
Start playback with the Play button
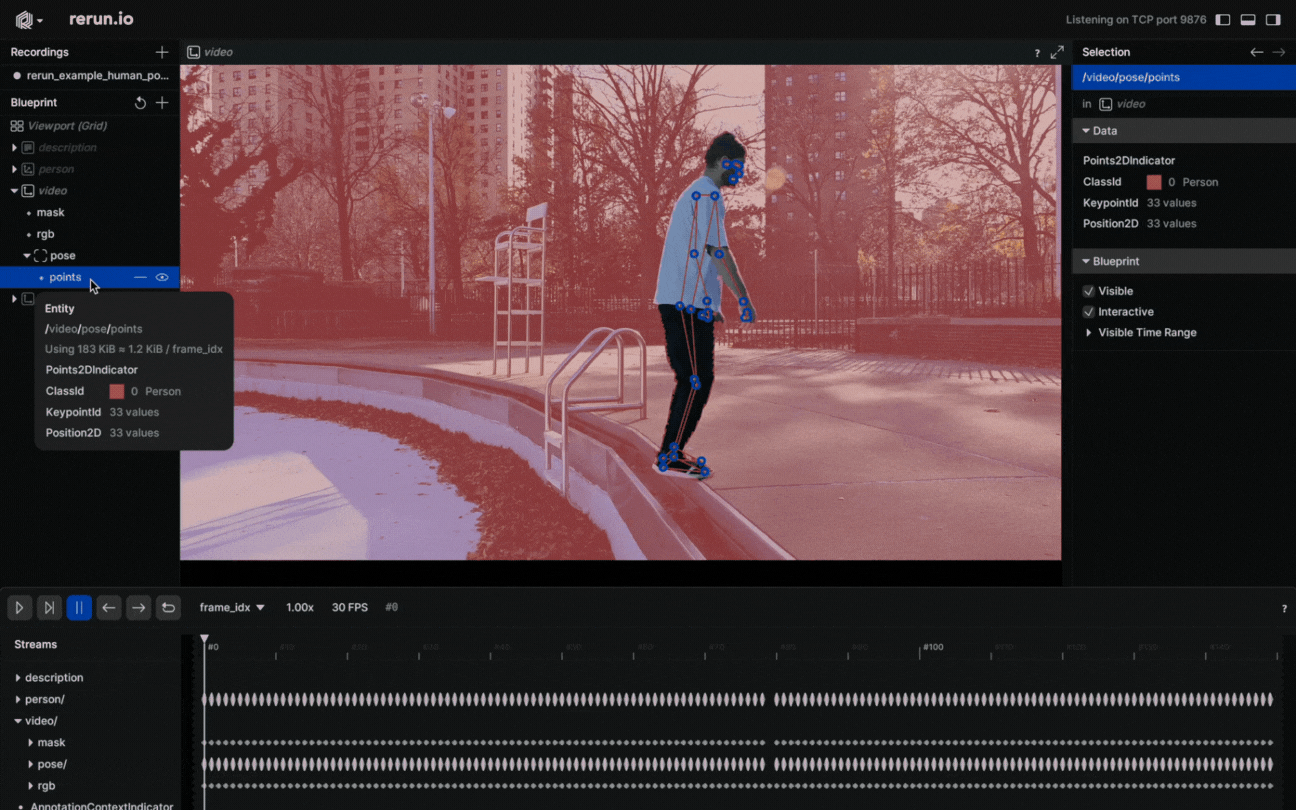(x=19, y=607)
